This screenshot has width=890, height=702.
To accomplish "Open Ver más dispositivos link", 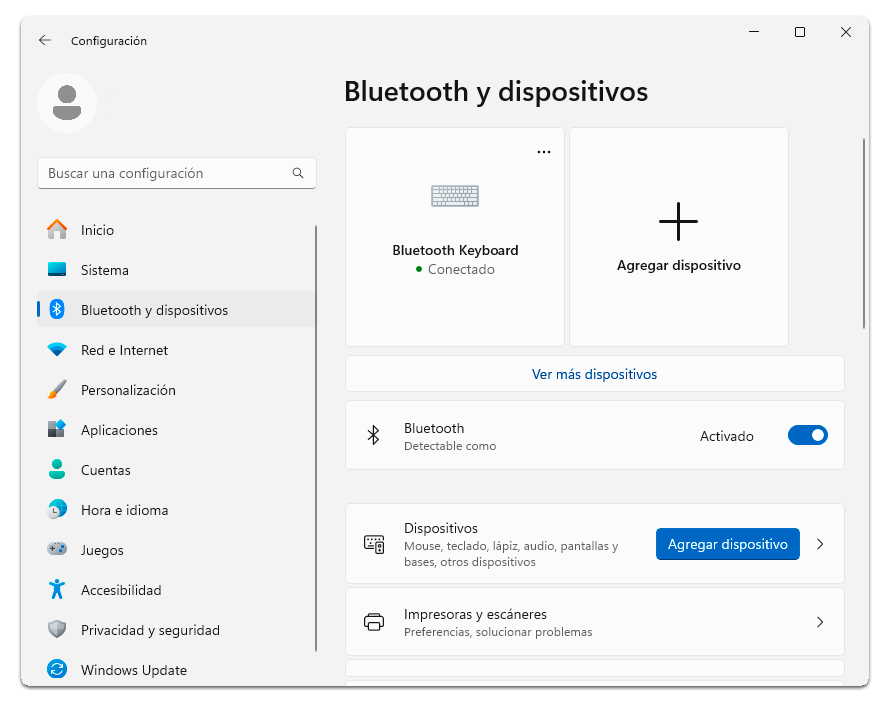I will [x=594, y=374].
